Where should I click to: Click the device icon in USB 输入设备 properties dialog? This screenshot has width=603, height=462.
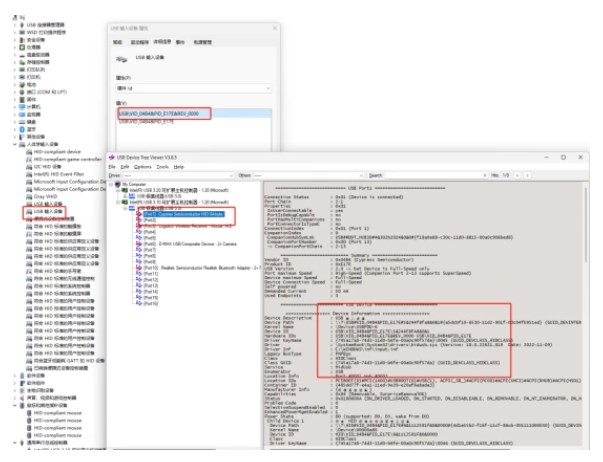tap(122, 59)
